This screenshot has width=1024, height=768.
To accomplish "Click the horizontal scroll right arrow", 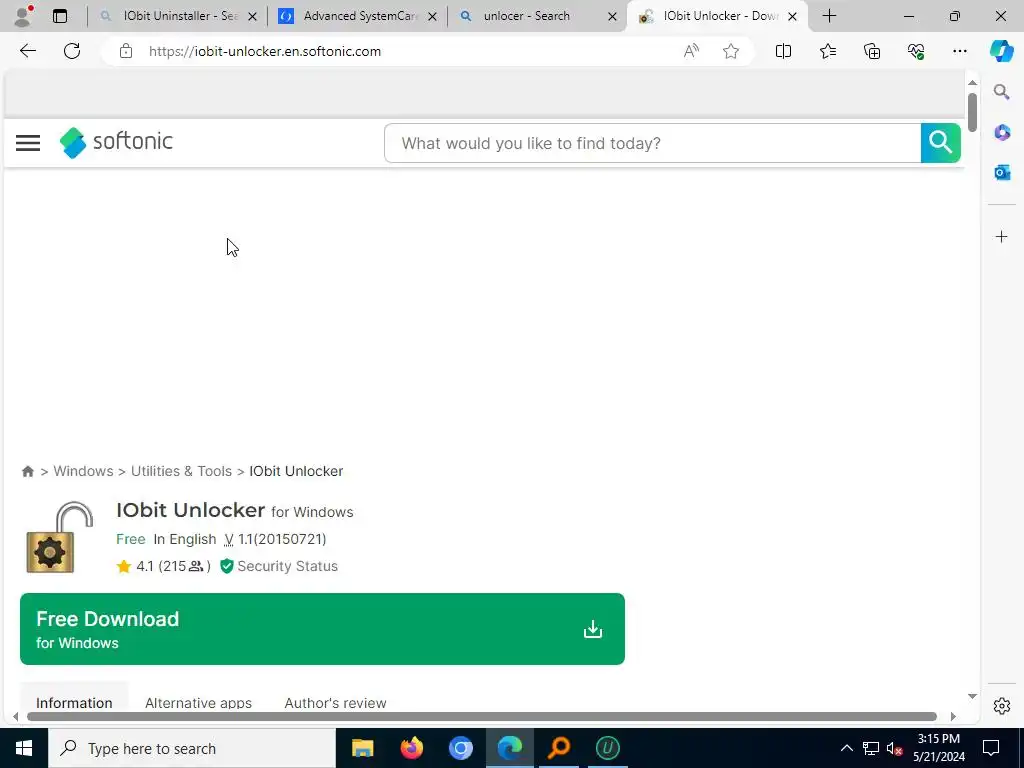I will [953, 716].
